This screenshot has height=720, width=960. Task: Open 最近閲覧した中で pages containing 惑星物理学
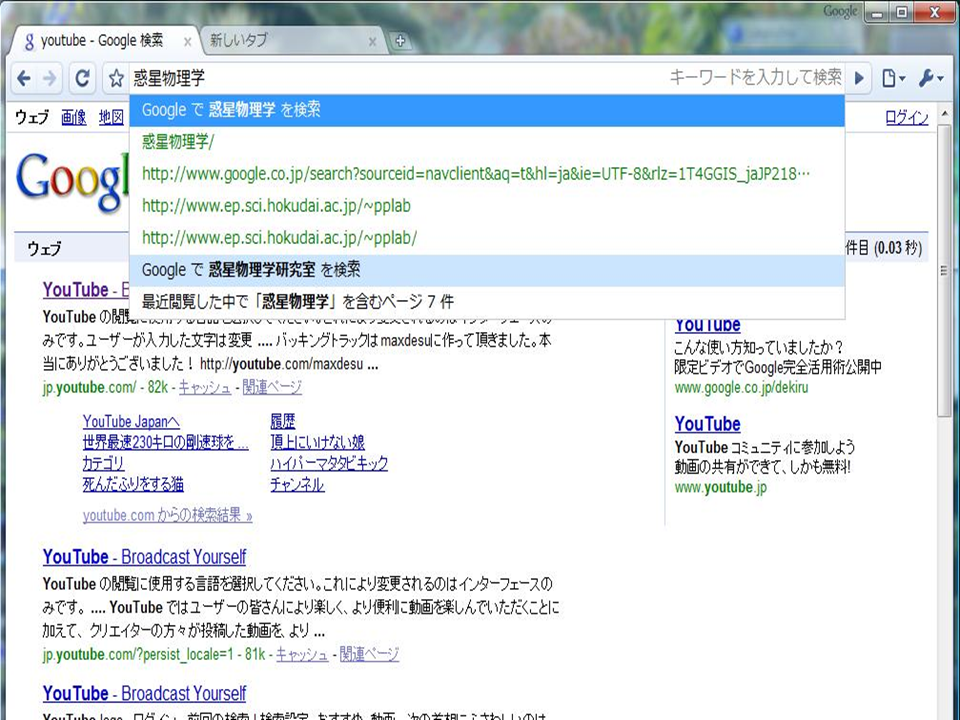(487, 301)
